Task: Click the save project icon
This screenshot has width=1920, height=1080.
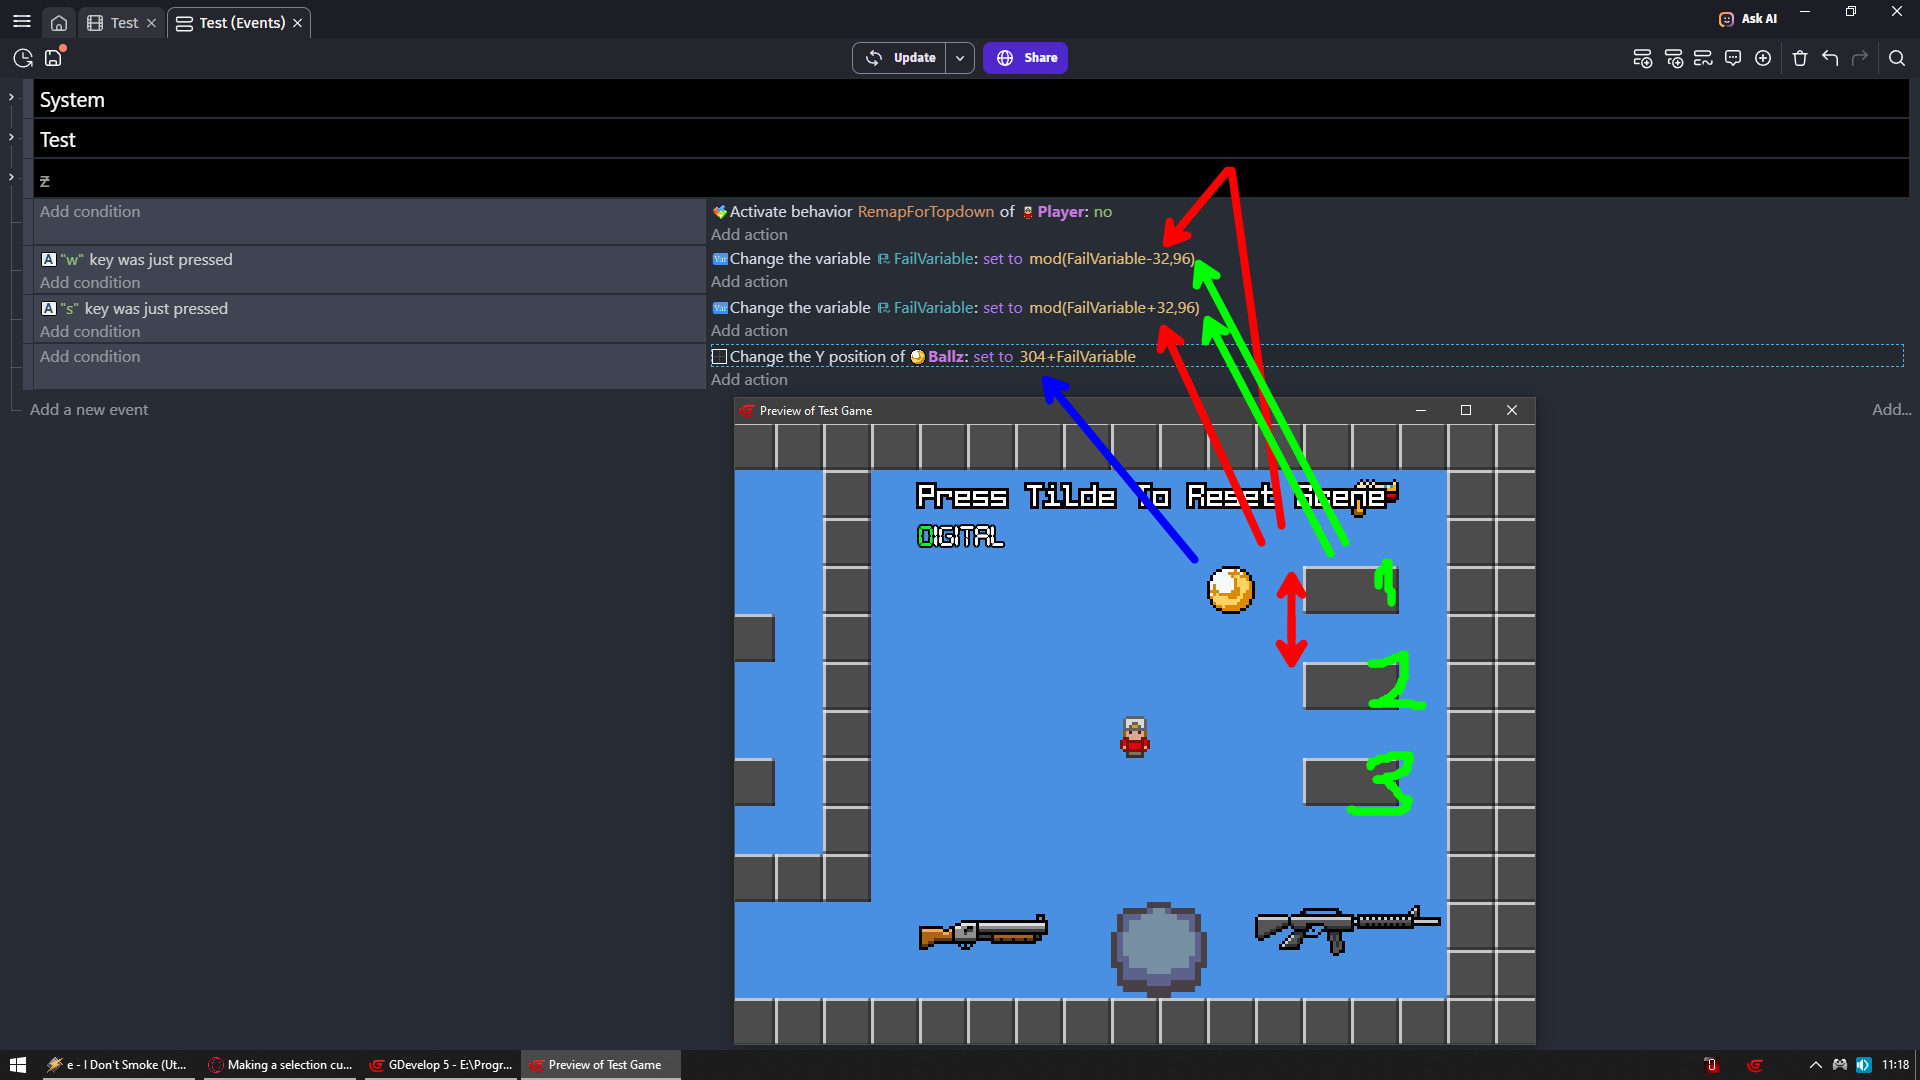Action: (54, 58)
